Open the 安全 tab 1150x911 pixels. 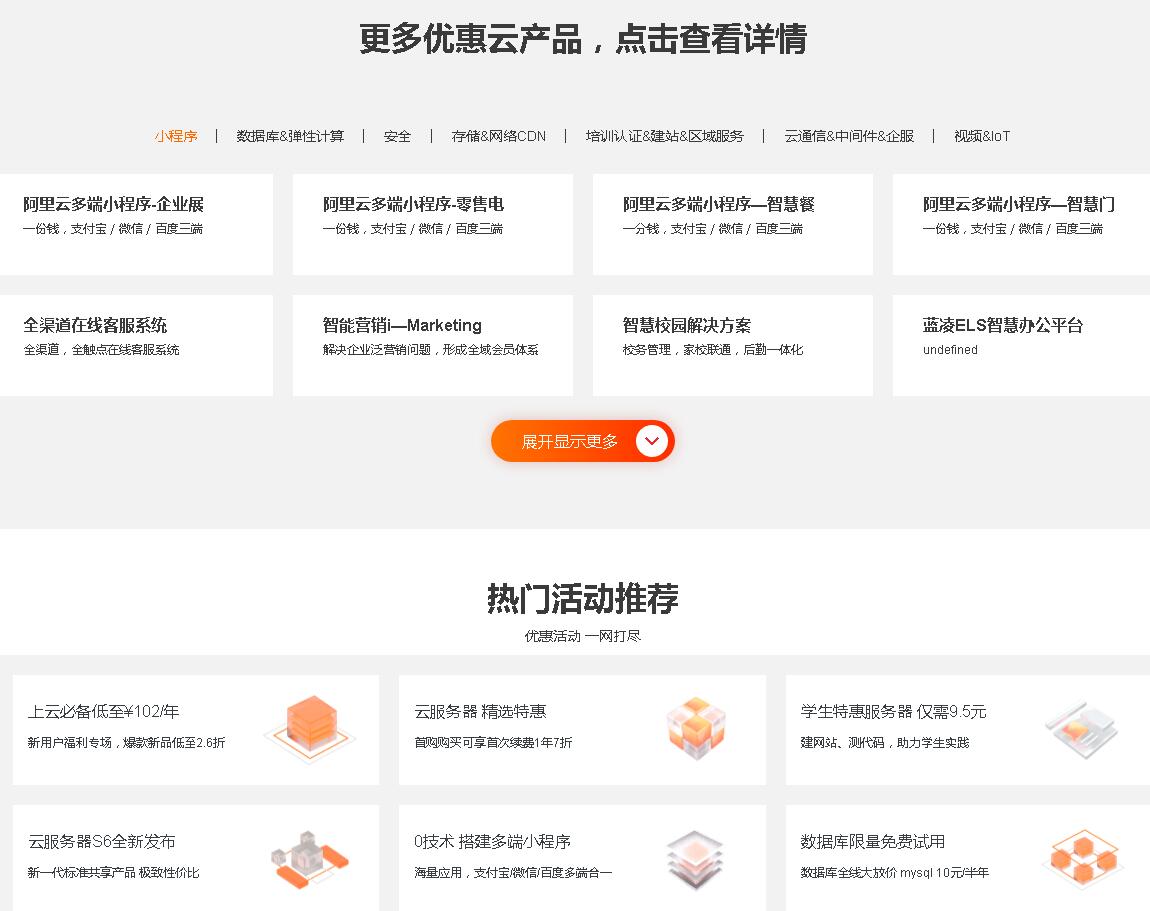click(397, 136)
